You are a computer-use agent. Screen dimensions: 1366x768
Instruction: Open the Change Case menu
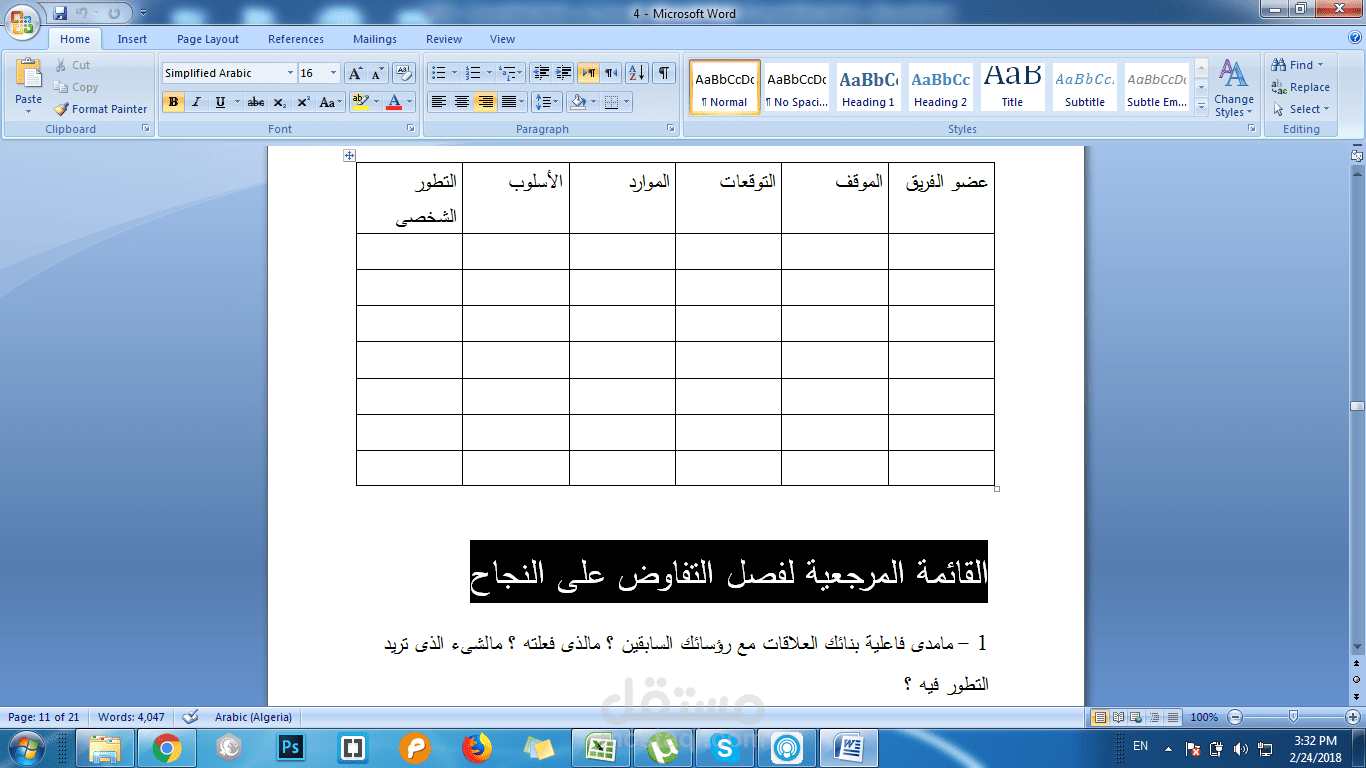coord(330,102)
